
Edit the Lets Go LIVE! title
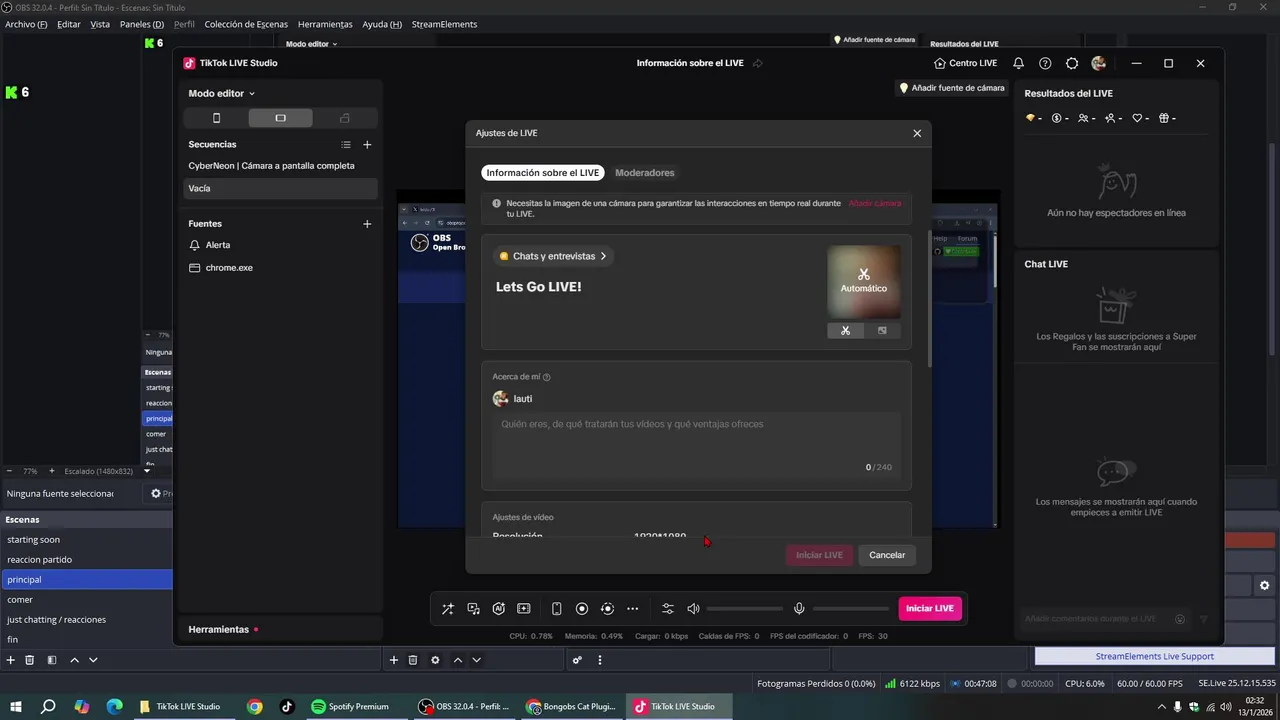(x=539, y=287)
